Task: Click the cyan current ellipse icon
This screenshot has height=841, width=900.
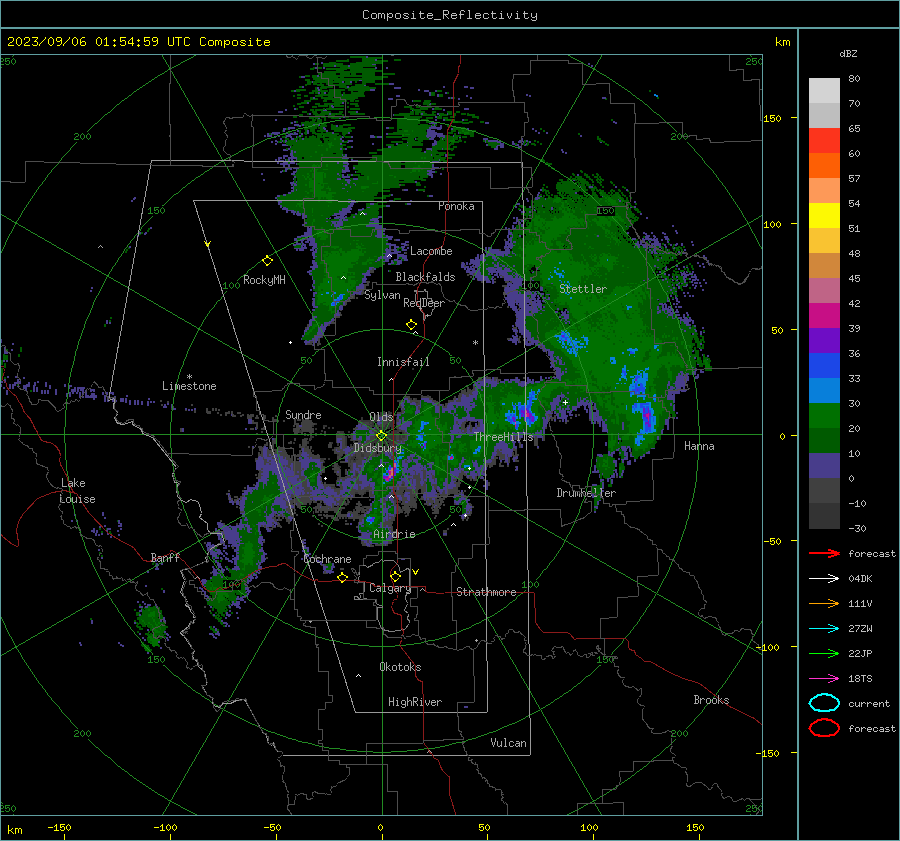Action: coord(824,703)
